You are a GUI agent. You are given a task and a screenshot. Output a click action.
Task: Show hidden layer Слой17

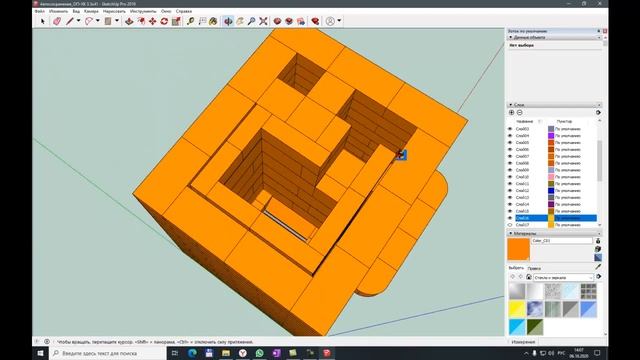pyautogui.click(x=510, y=225)
